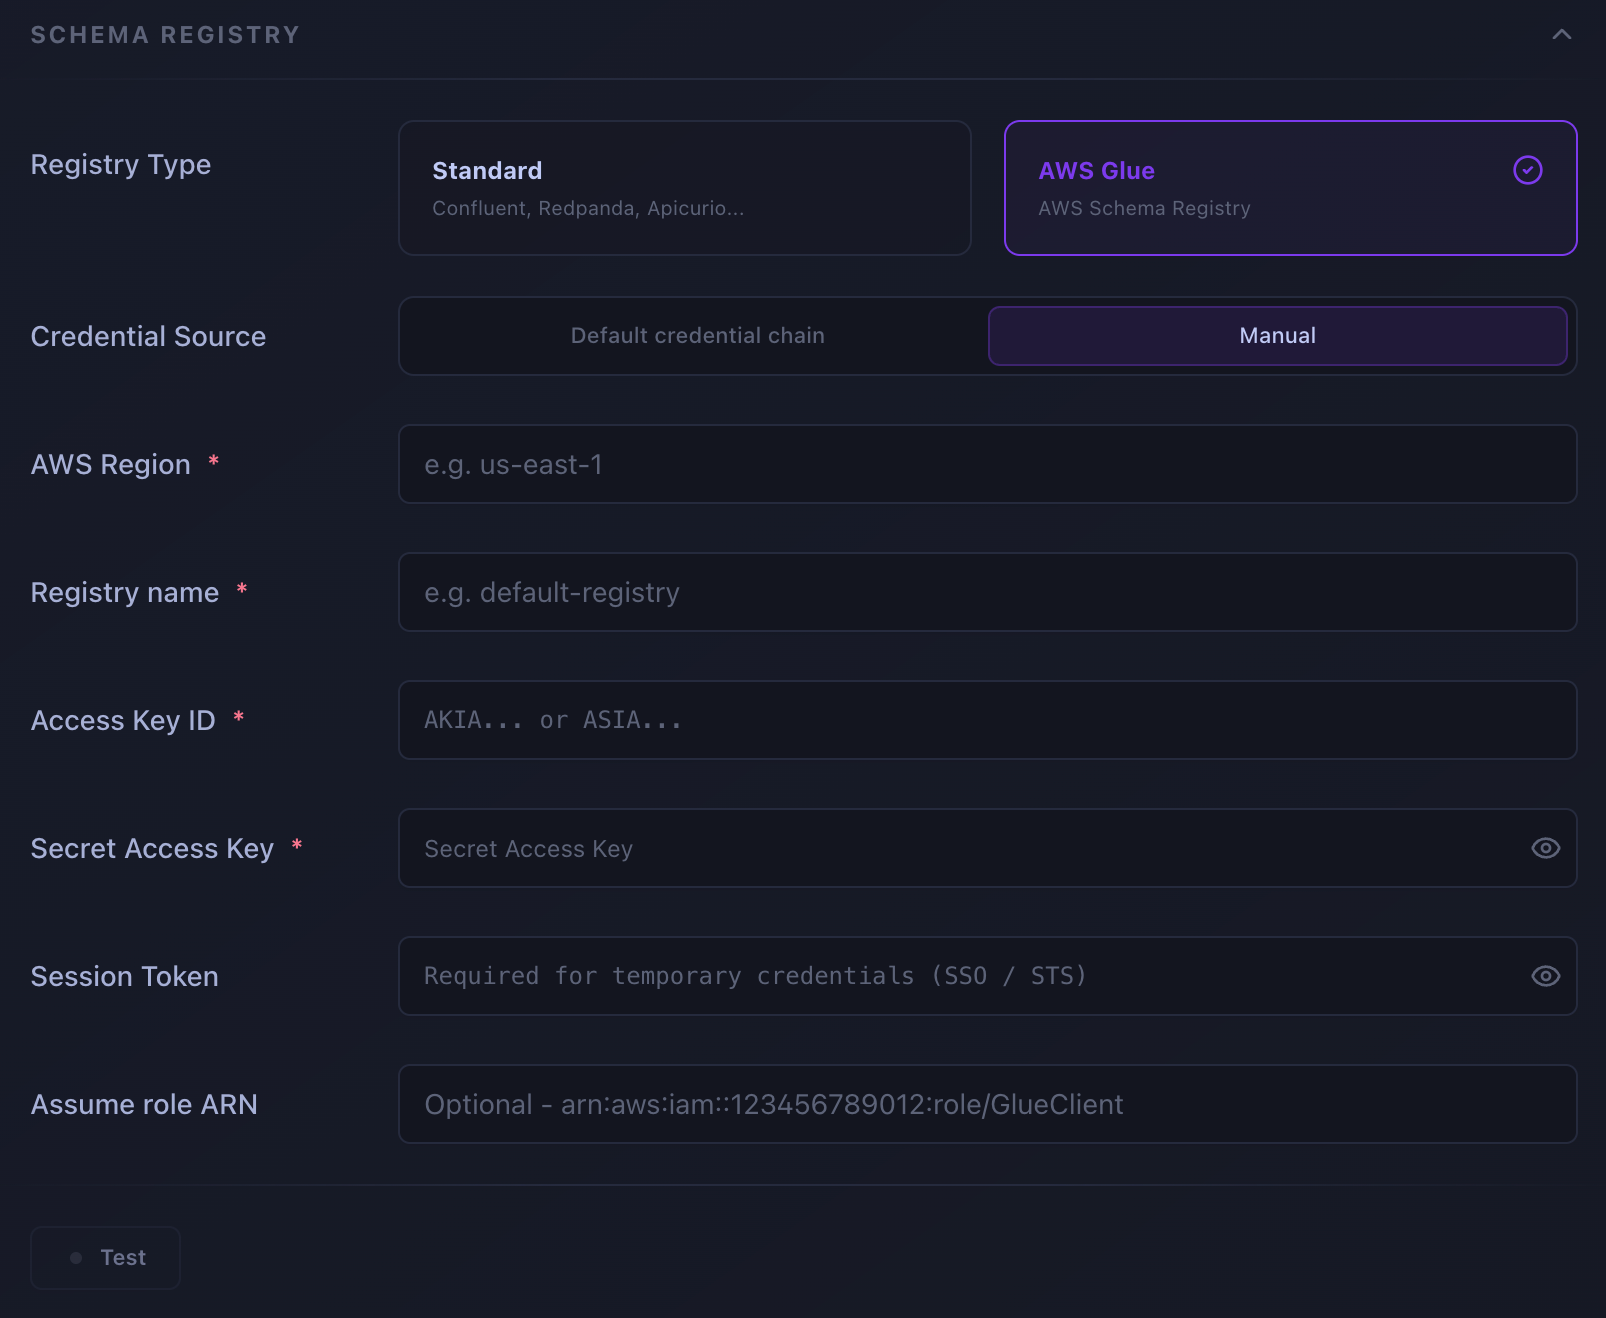The image size is (1606, 1318).
Task: Click the Assume role ARN field
Action: point(988,1104)
